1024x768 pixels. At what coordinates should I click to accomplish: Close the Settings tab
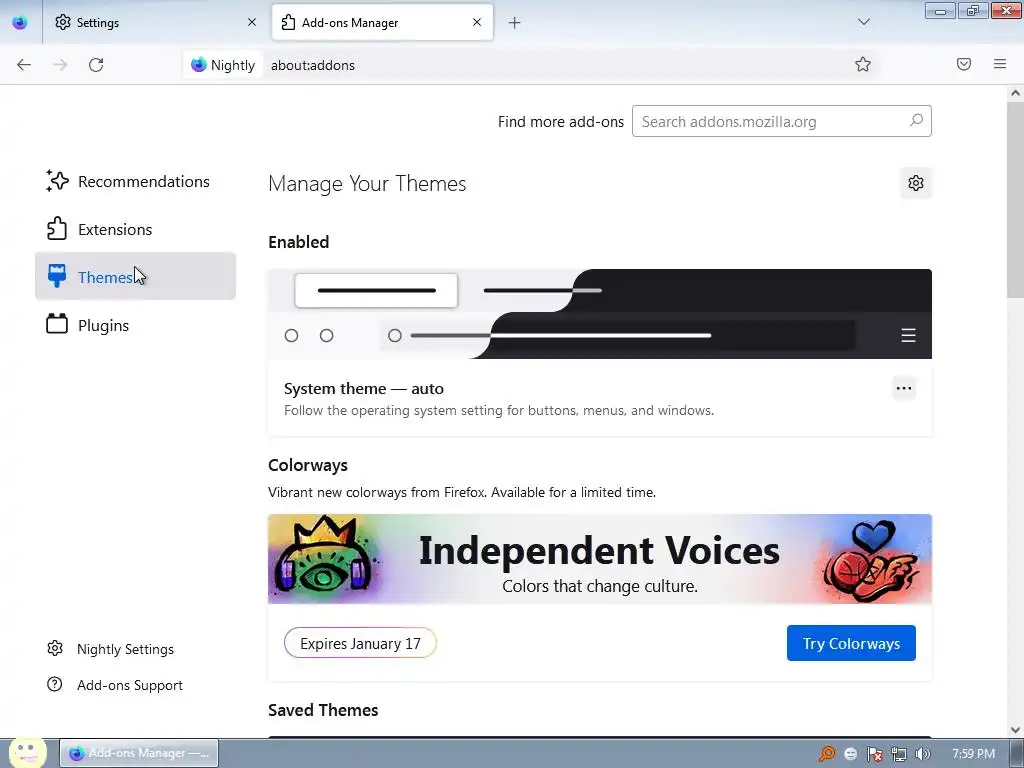click(x=251, y=22)
